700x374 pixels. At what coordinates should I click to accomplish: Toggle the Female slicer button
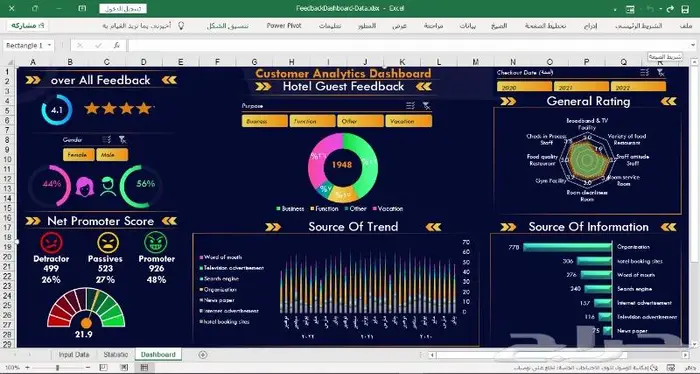[x=79, y=154]
